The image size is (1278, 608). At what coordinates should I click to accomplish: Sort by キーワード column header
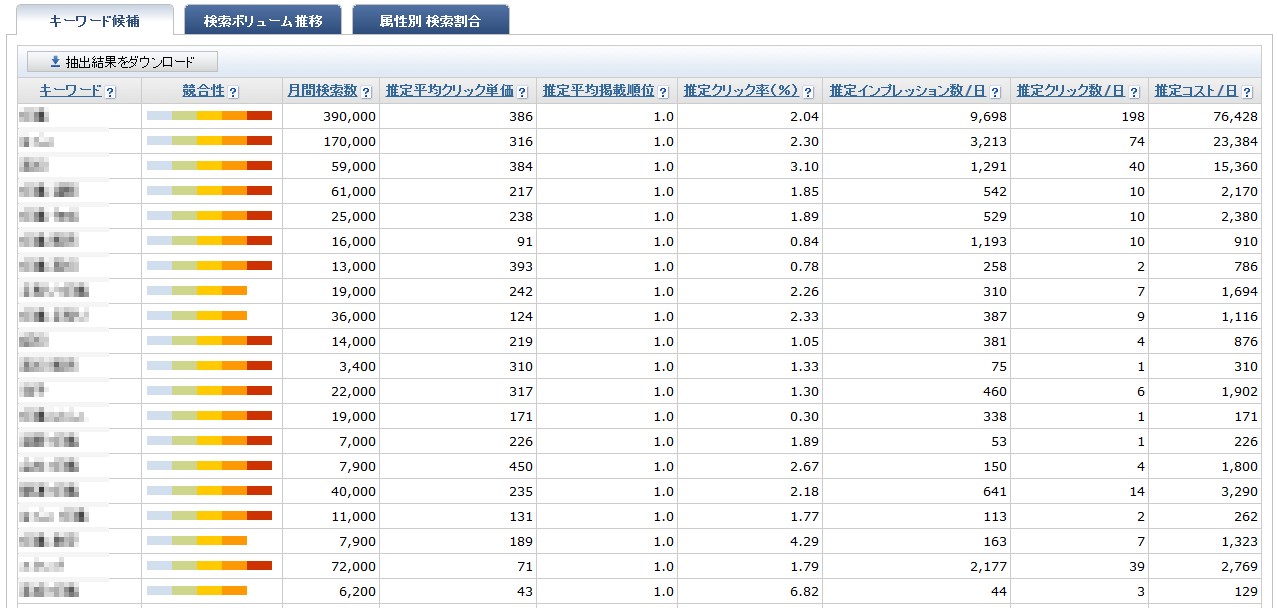tap(70, 90)
